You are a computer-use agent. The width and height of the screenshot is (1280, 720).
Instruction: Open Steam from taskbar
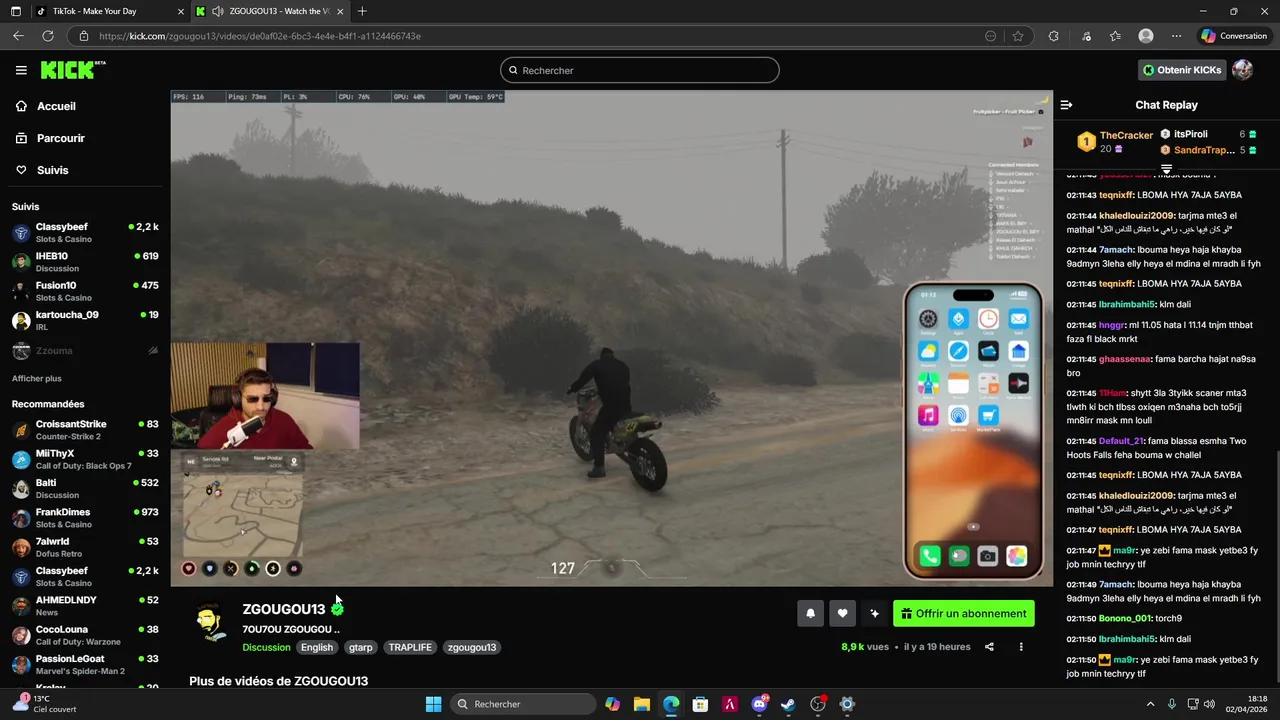point(788,704)
